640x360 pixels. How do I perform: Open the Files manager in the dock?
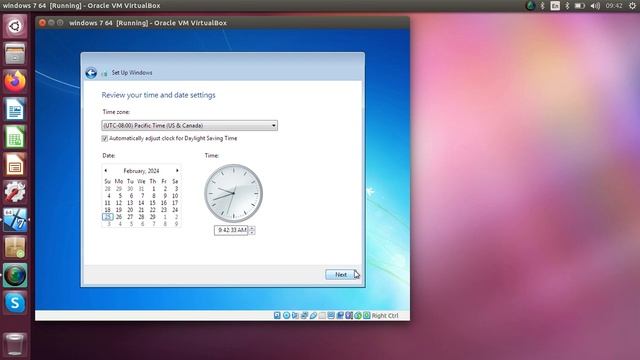(15, 53)
